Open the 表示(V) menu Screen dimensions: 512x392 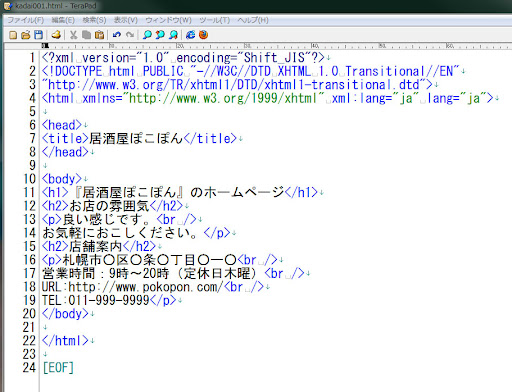126,20
